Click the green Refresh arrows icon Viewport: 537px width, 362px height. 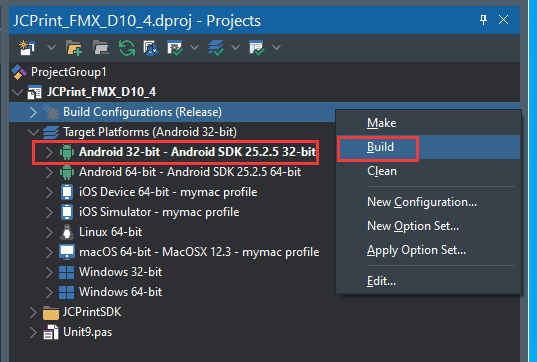127,47
